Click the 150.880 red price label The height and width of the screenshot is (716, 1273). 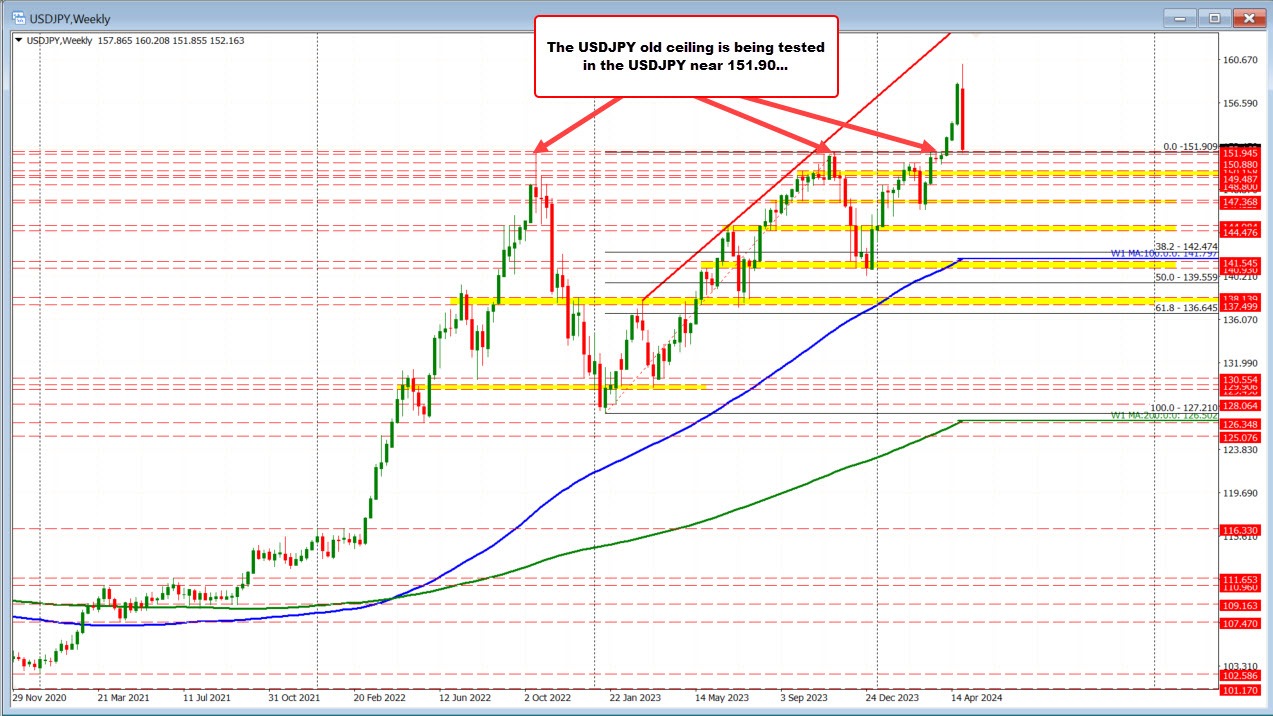(x=1240, y=164)
